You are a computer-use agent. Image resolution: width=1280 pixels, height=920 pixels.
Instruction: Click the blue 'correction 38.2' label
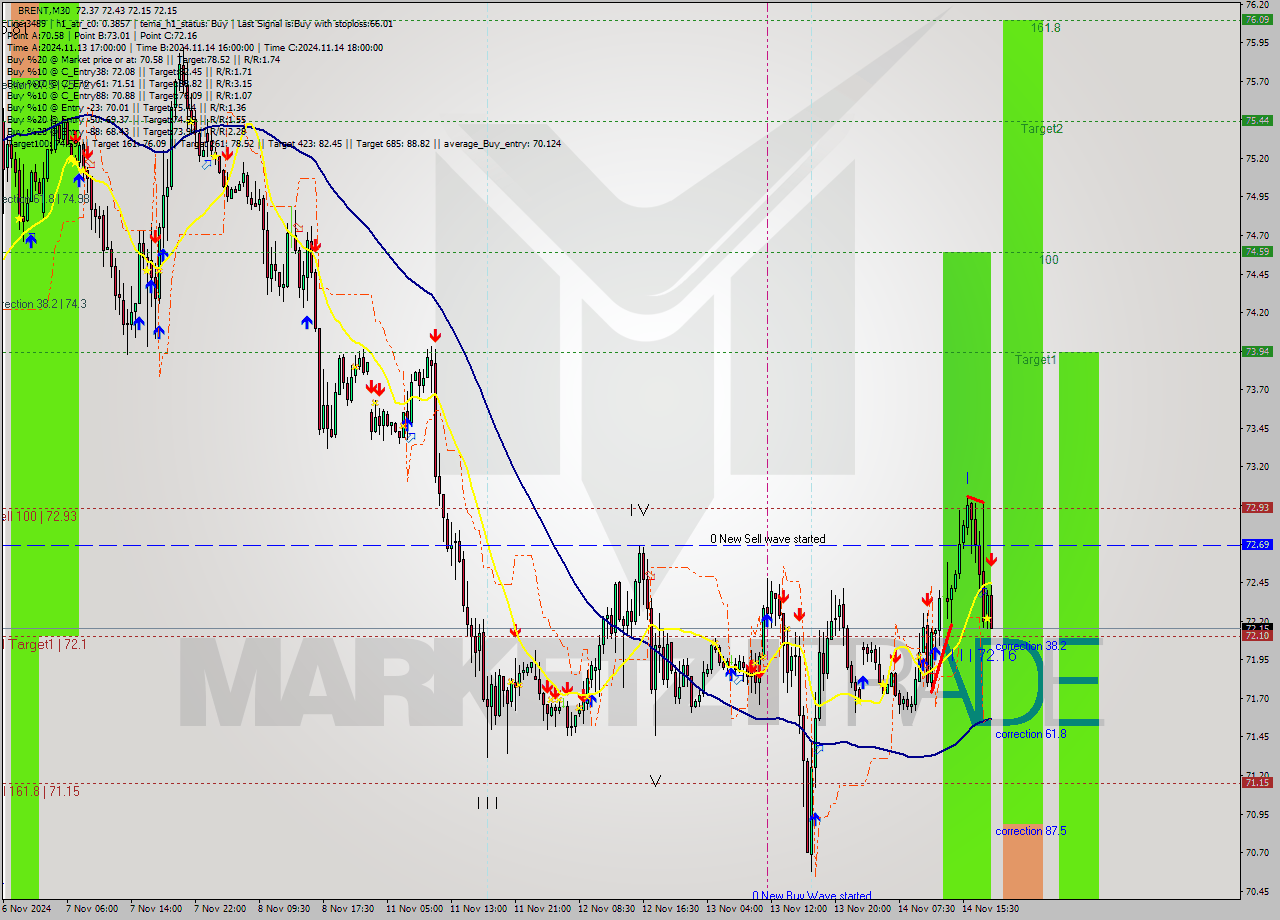pyautogui.click(x=1031, y=646)
